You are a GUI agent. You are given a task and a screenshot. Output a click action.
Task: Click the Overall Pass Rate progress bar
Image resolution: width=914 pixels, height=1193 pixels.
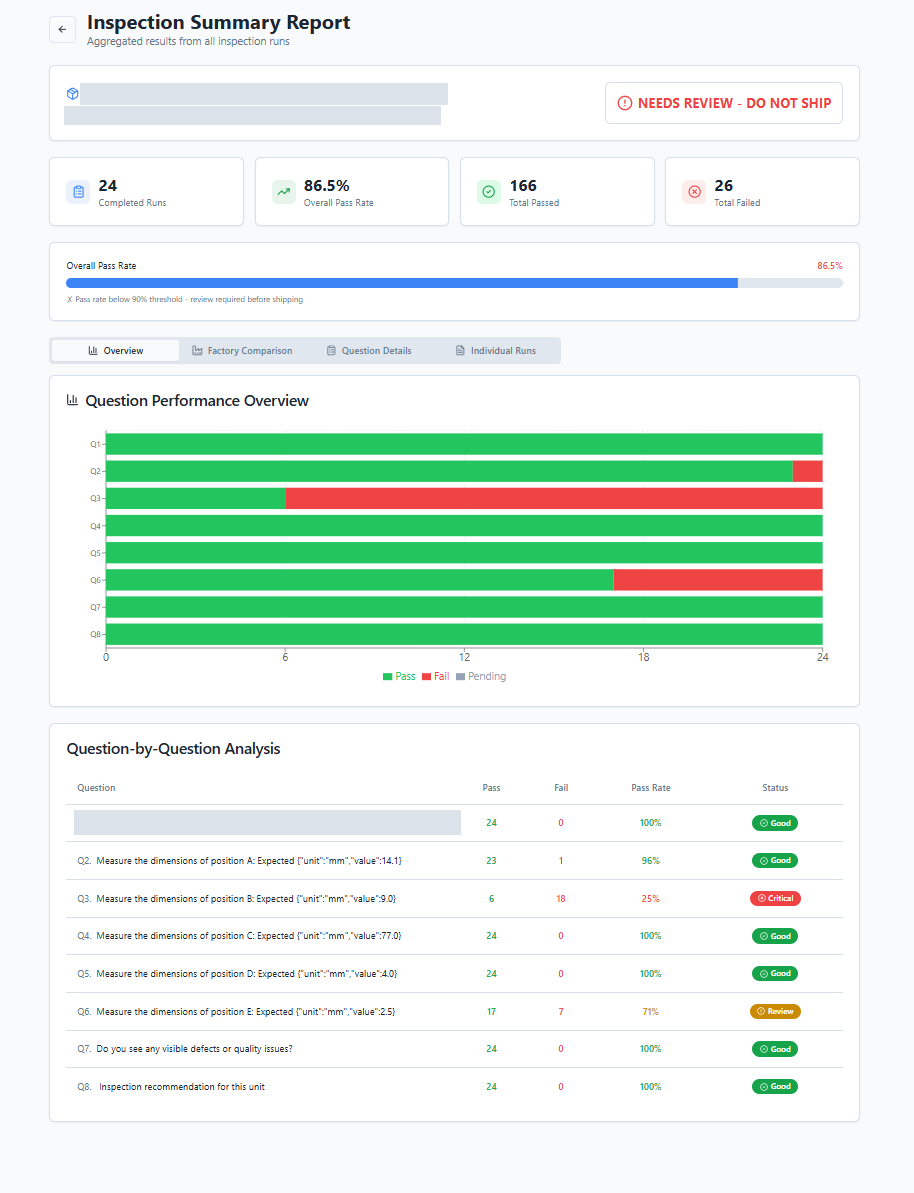pos(454,283)
